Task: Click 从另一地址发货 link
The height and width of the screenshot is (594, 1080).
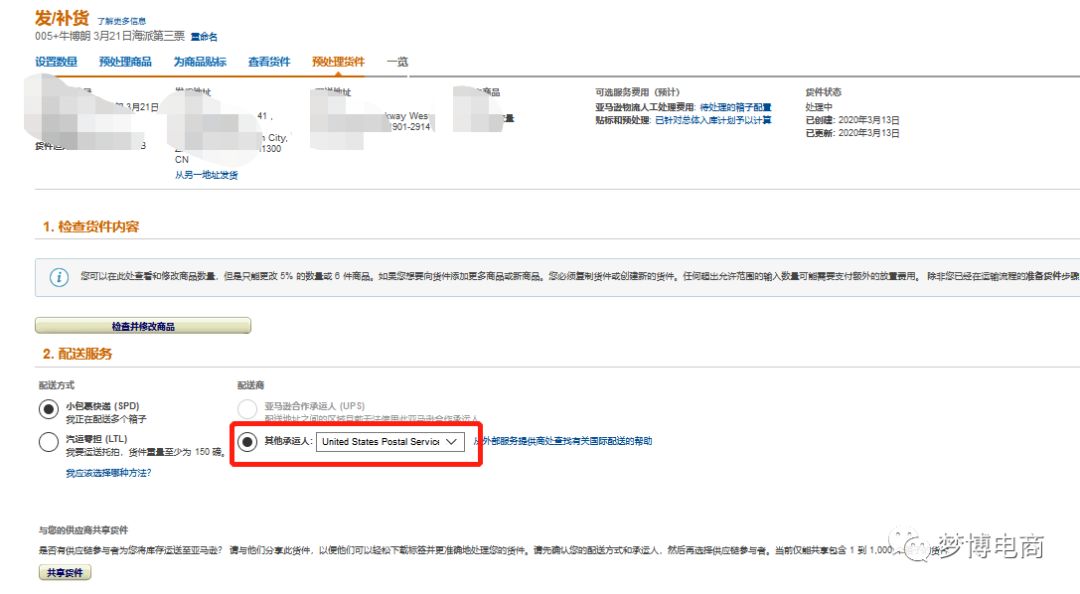Action: (207, 175)
